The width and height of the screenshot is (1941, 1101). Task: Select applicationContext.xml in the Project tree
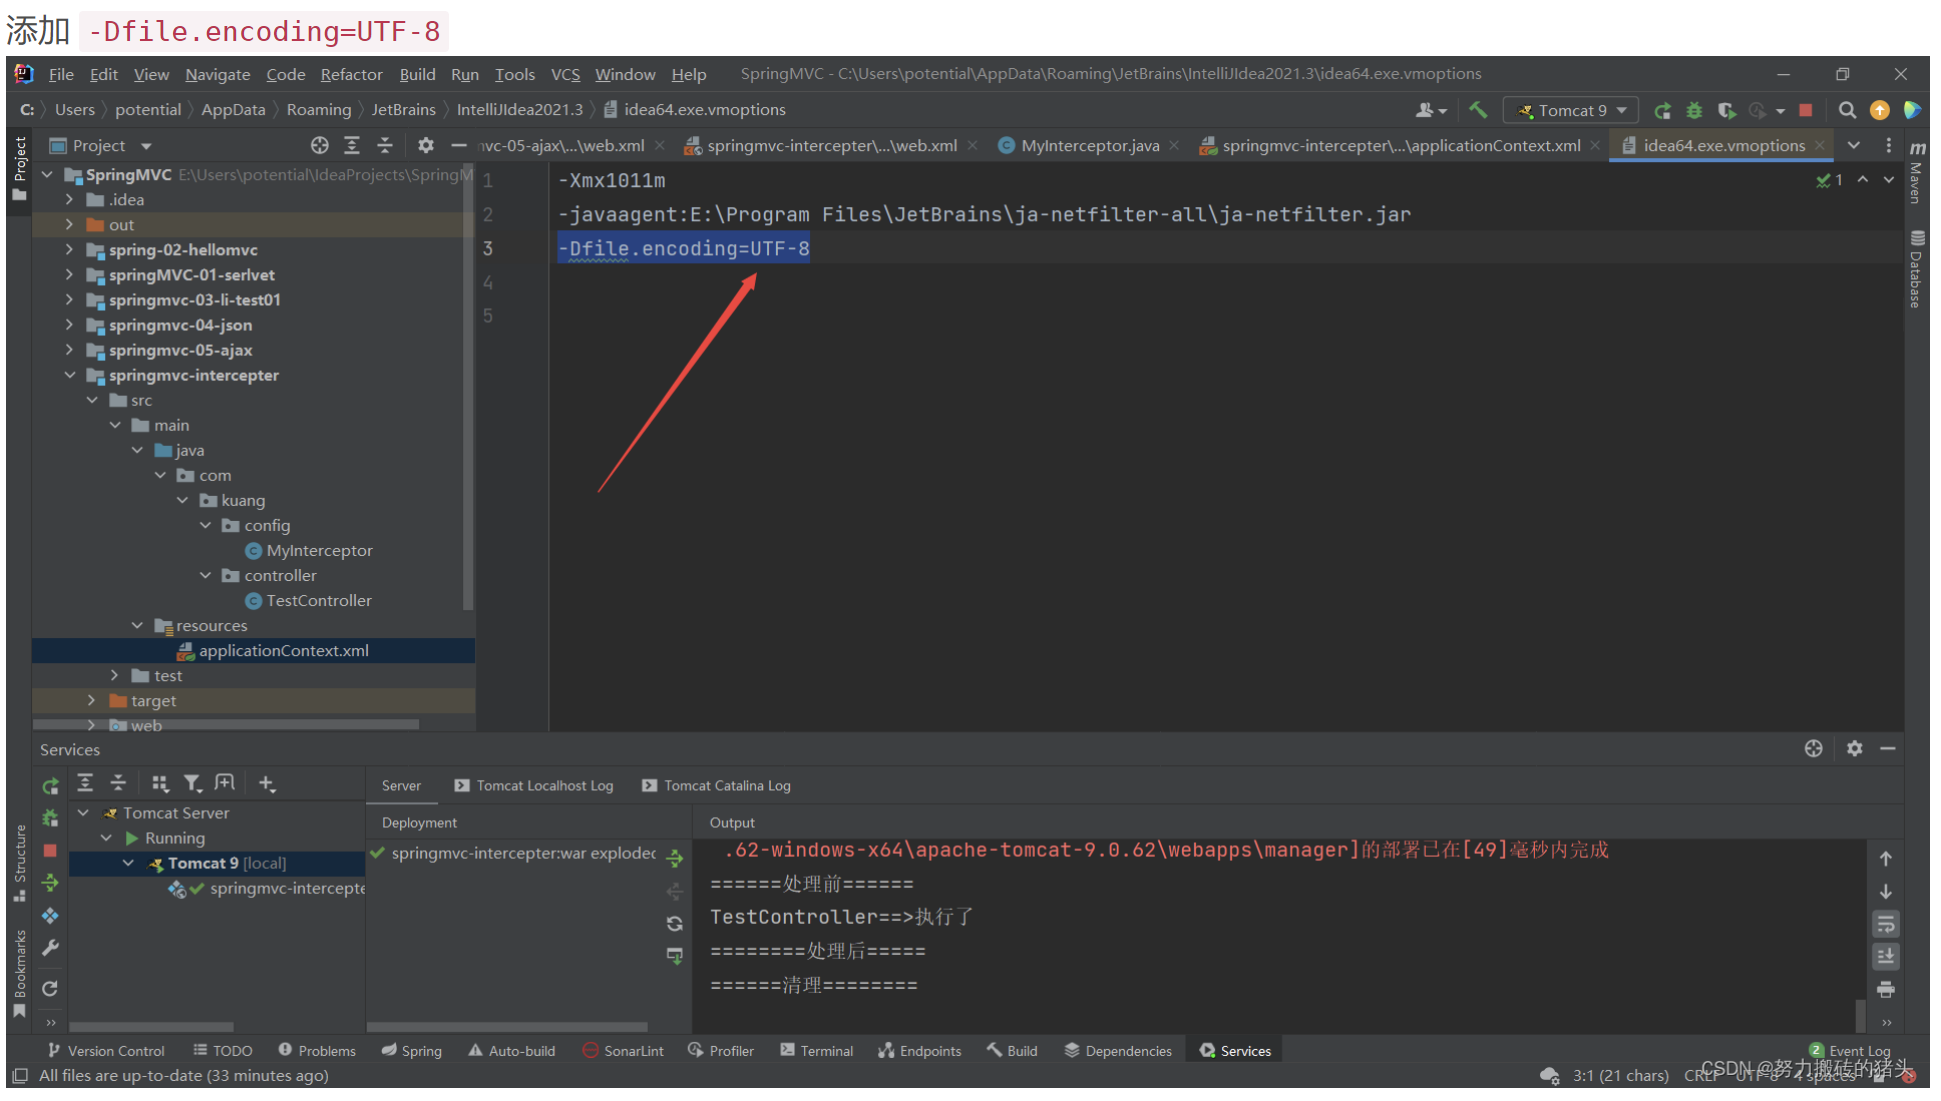tap(283, 651)
